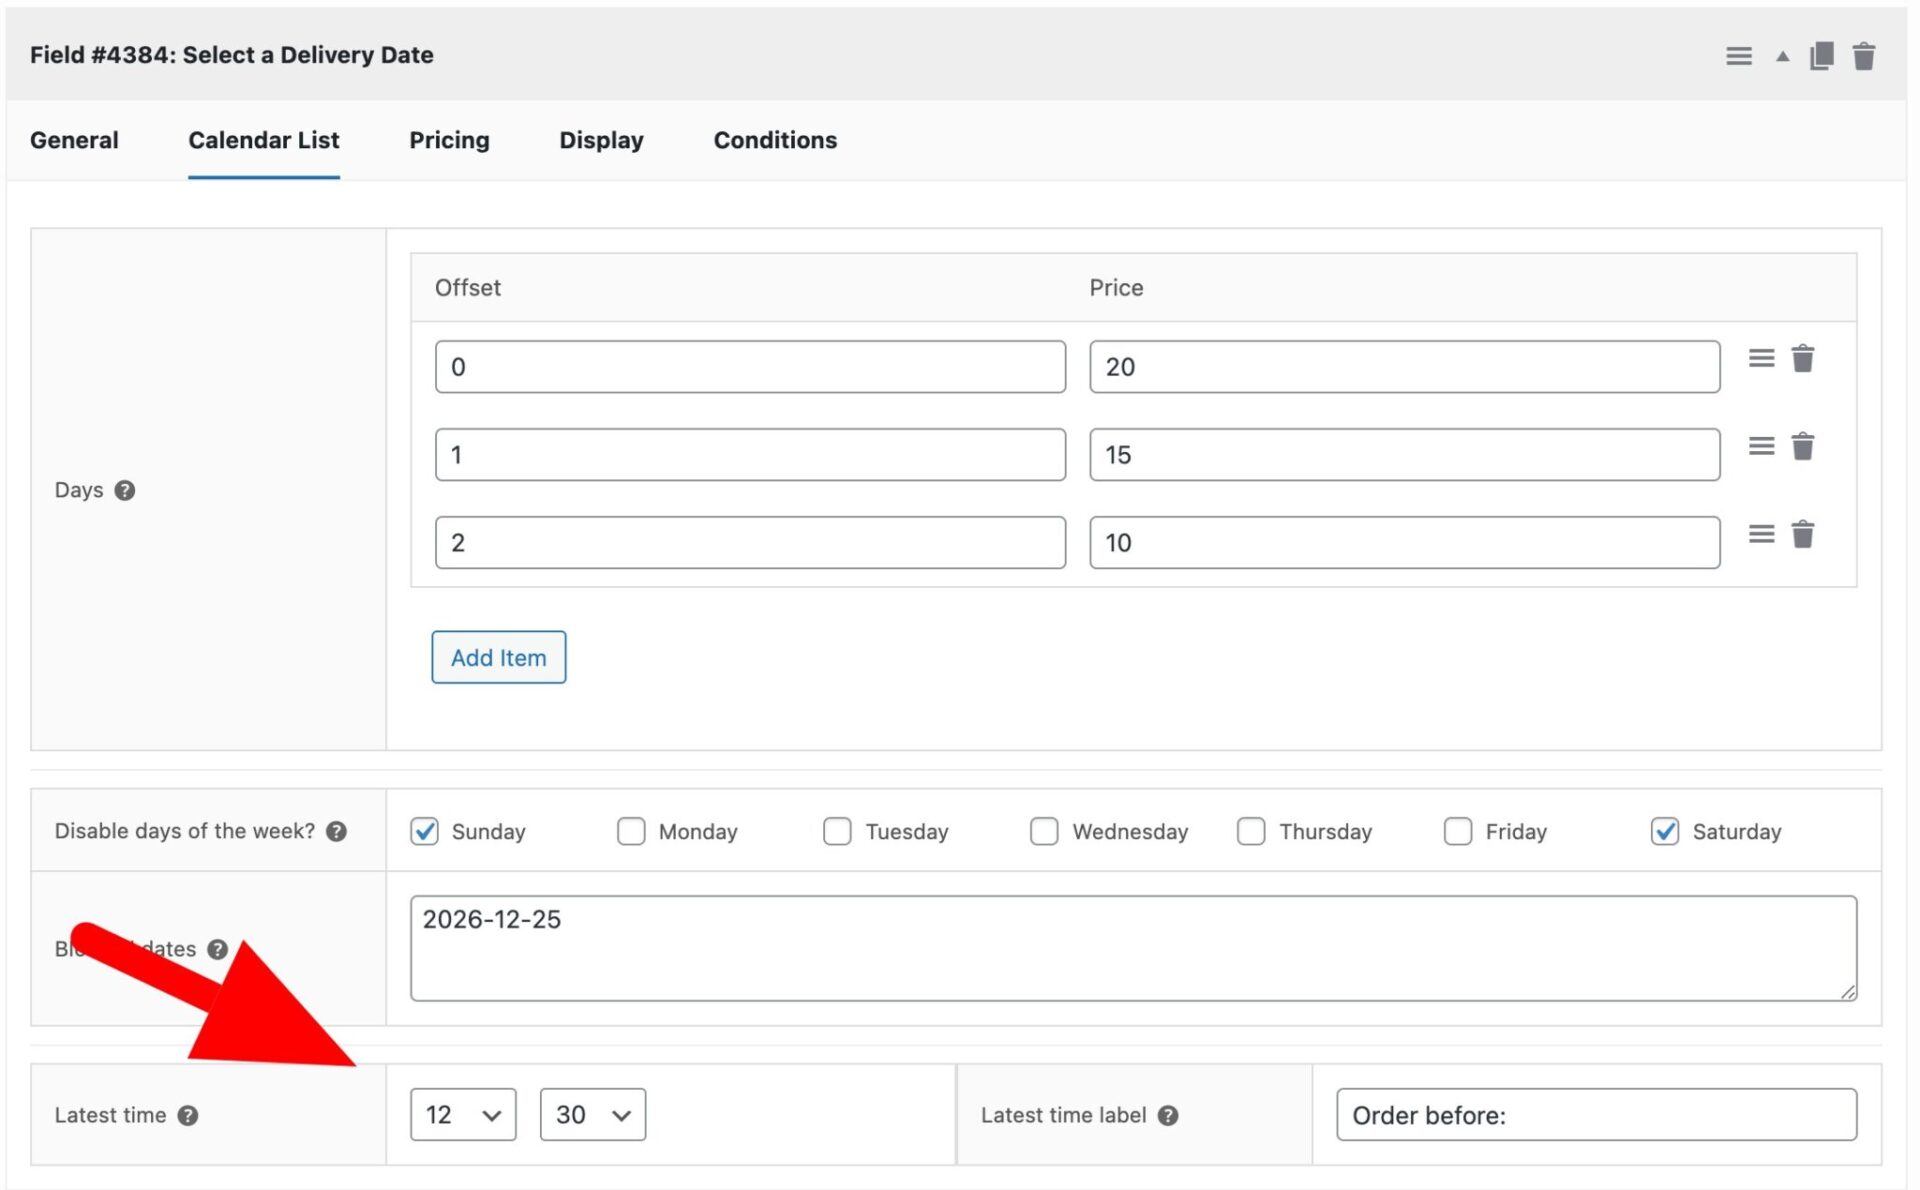The image size is (1920, 1190).
Task: Open the hour dropdown showing 12
Action: 461,1114
